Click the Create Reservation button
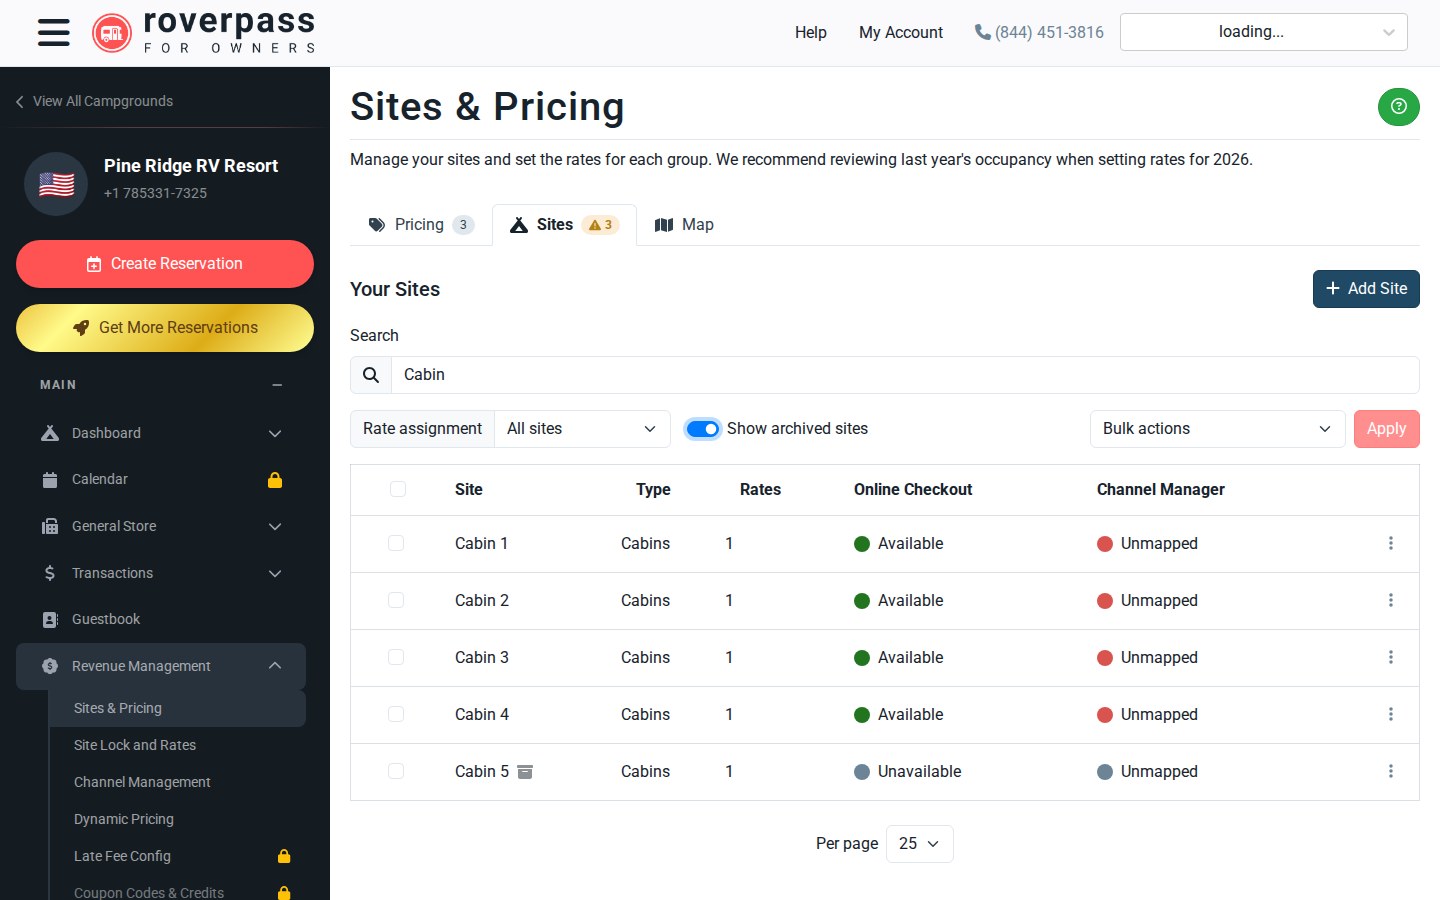1440x900 pixels. click(x=165, y=264)
